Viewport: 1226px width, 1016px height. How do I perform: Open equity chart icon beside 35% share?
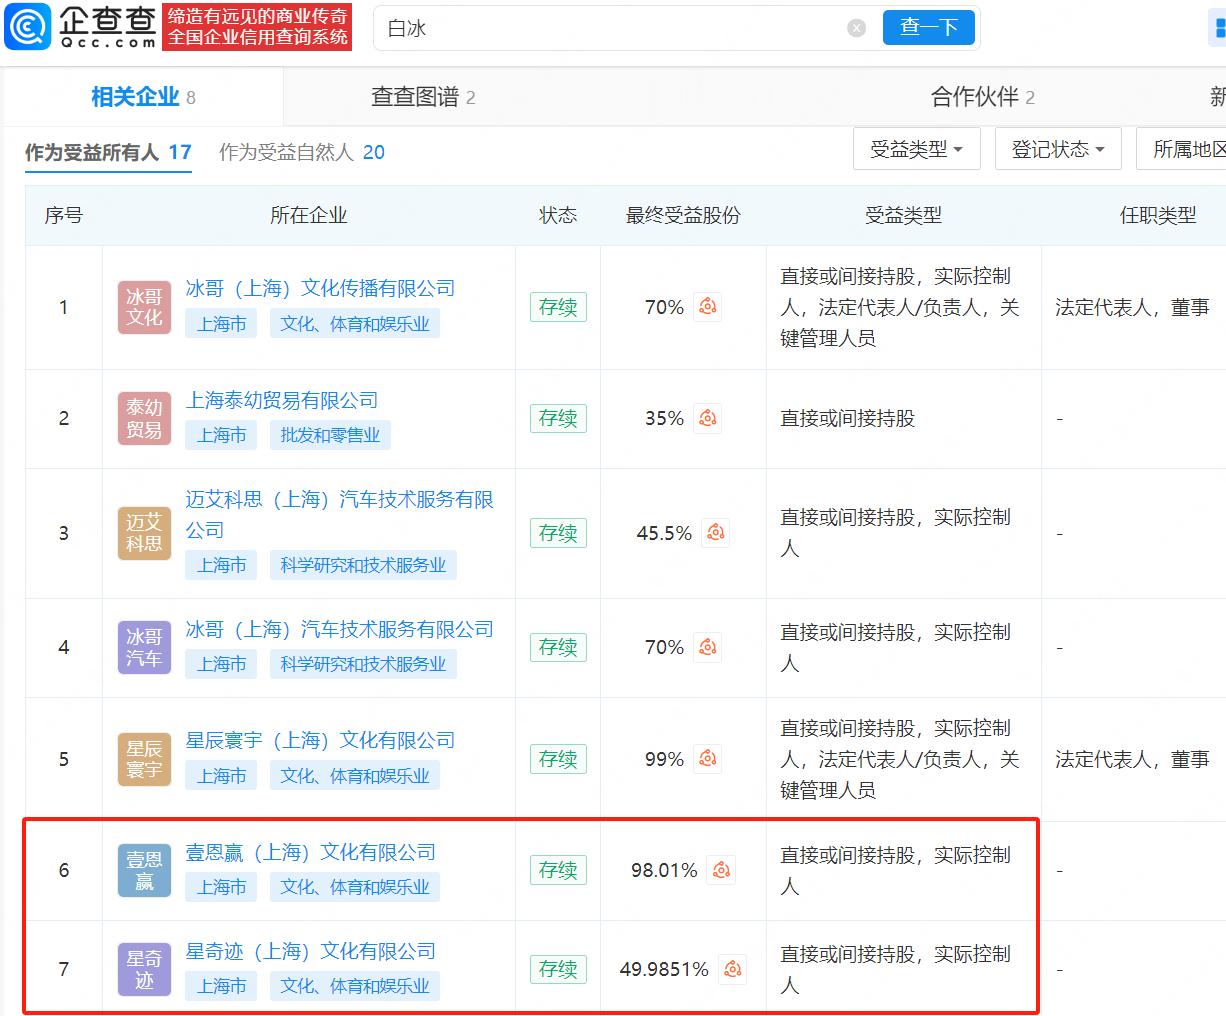[708, 418]
